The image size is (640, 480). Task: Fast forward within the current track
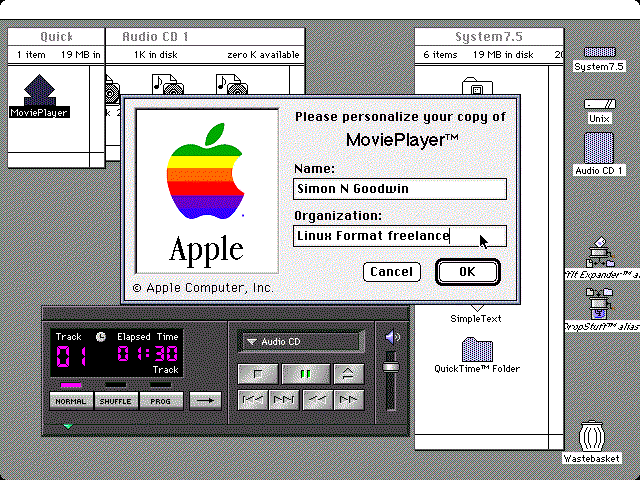tap(349, 400)
